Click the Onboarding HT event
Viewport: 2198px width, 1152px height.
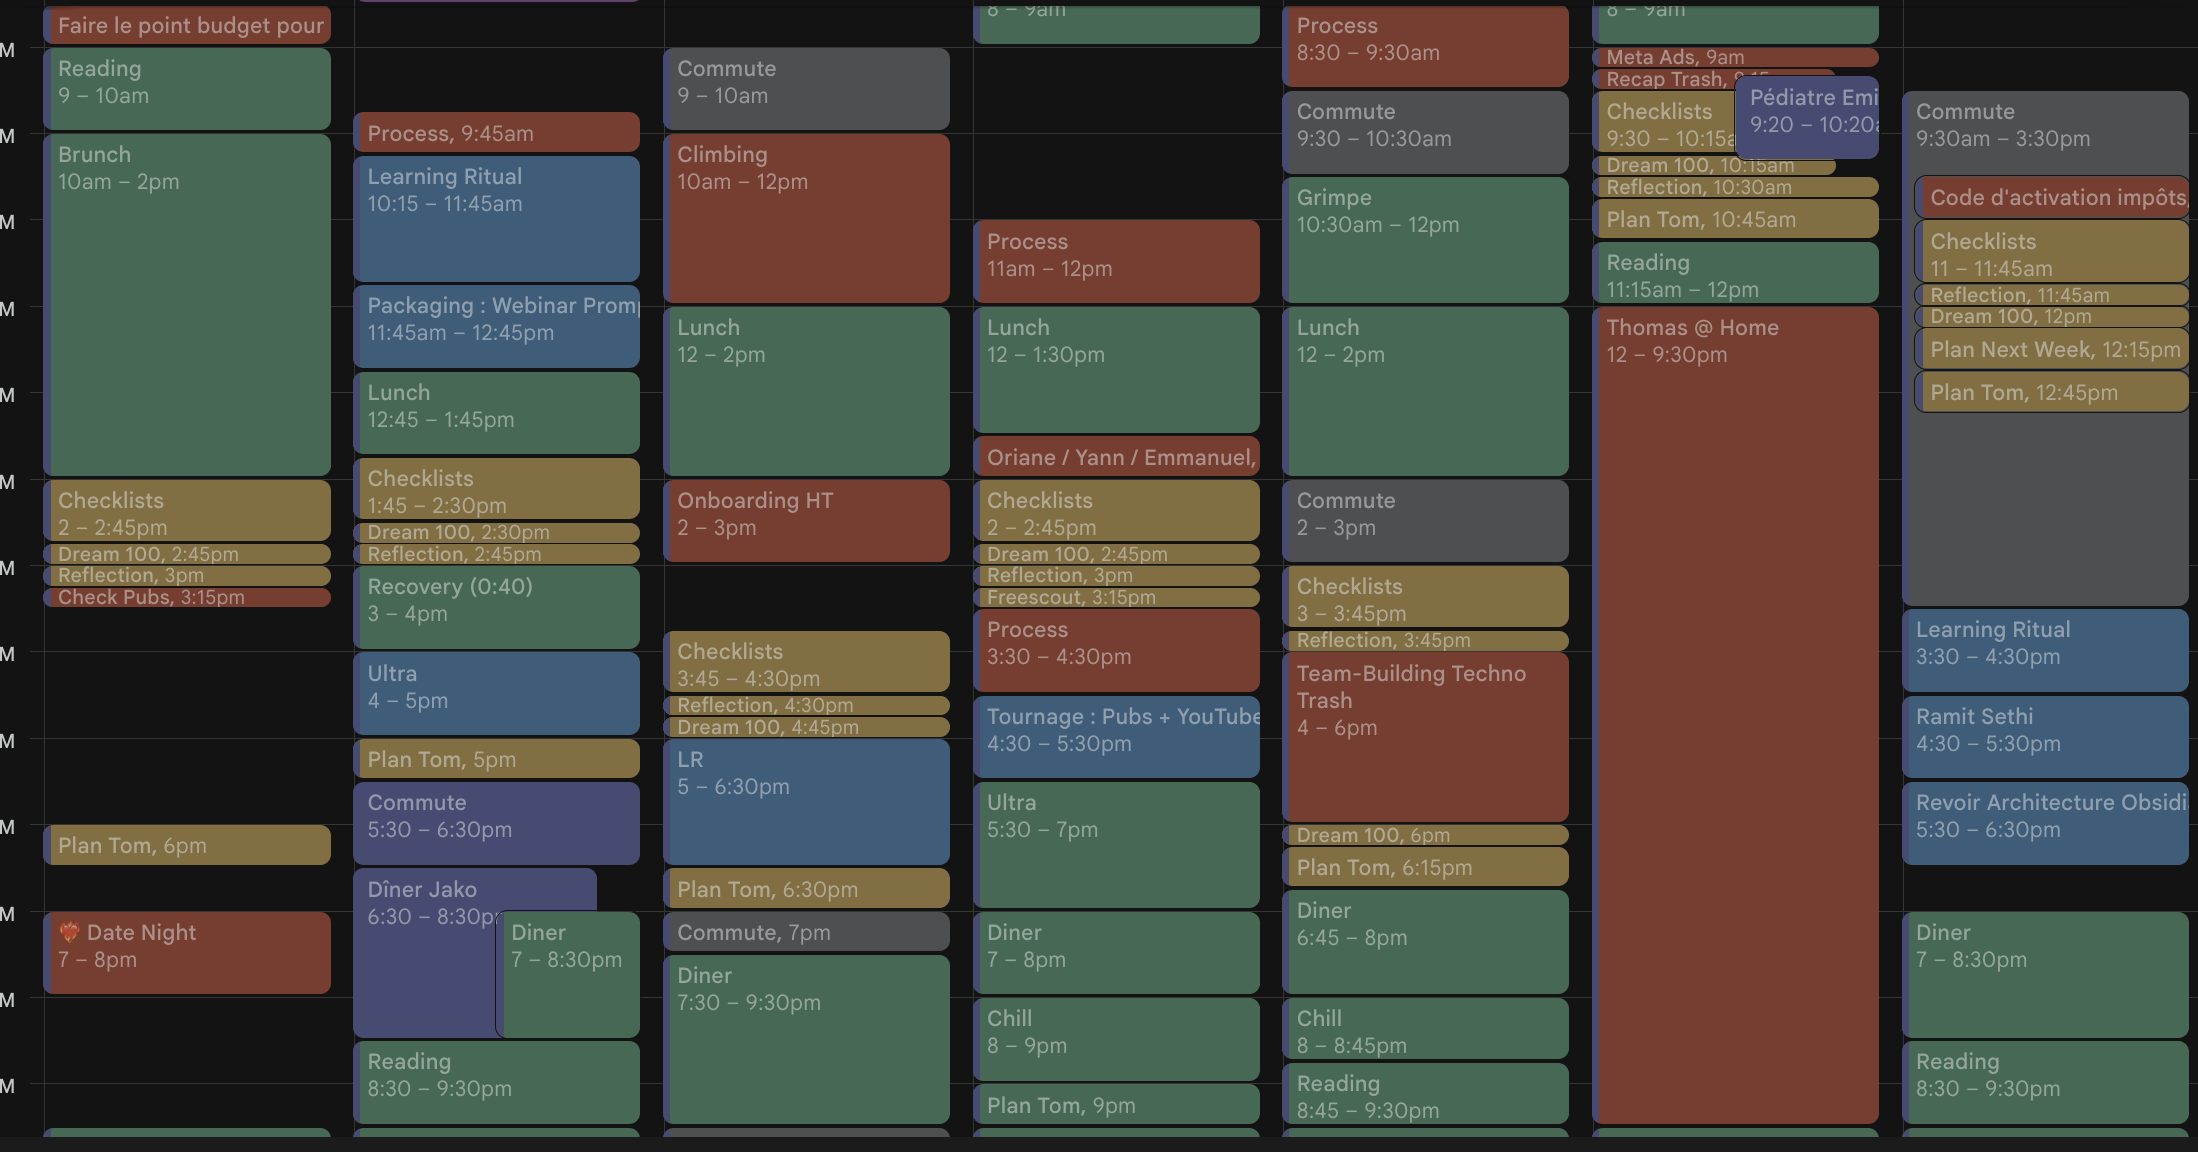[x=806, y=520]
